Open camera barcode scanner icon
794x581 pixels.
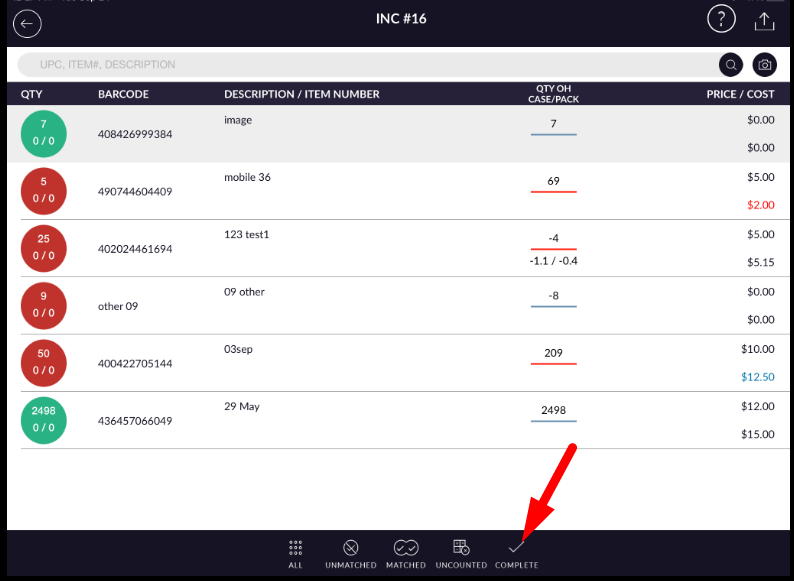pyautogui.click(x=764, y=65)
